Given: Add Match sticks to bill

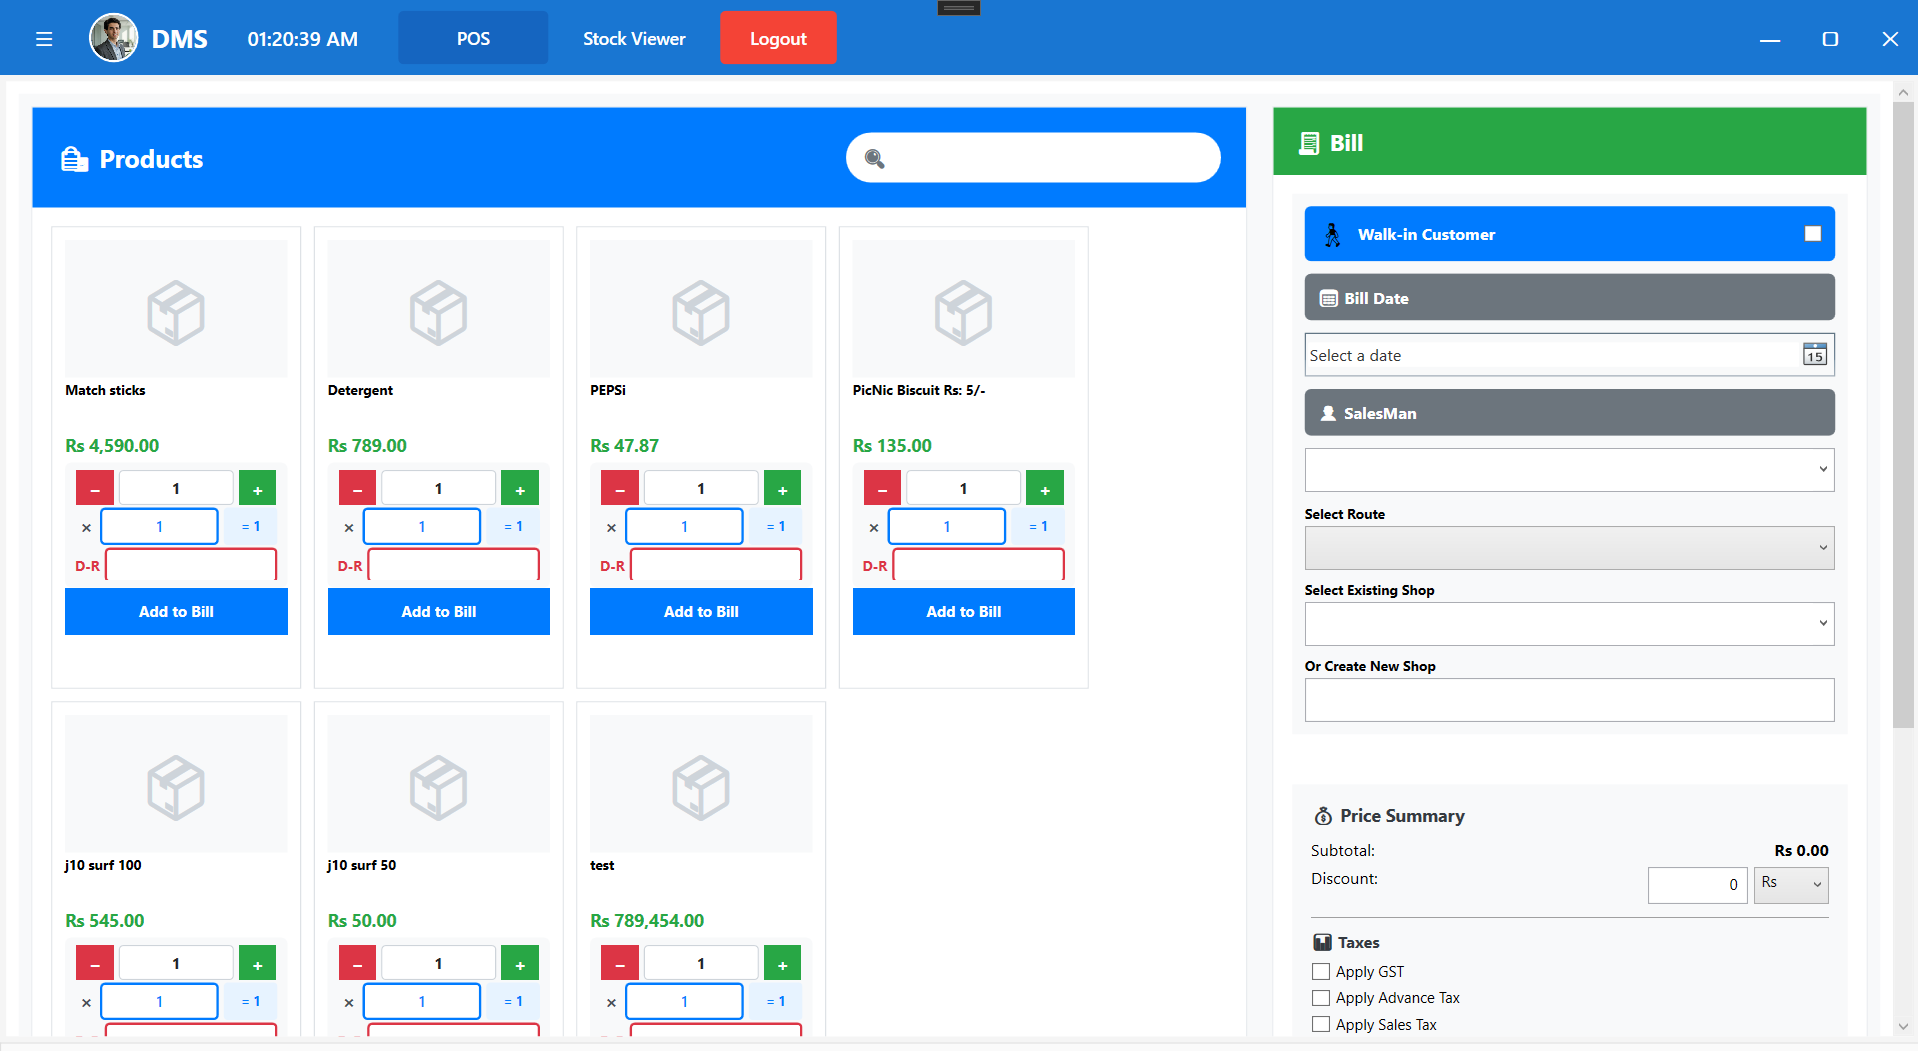Looking at the screenshot, I should (176, 611).
